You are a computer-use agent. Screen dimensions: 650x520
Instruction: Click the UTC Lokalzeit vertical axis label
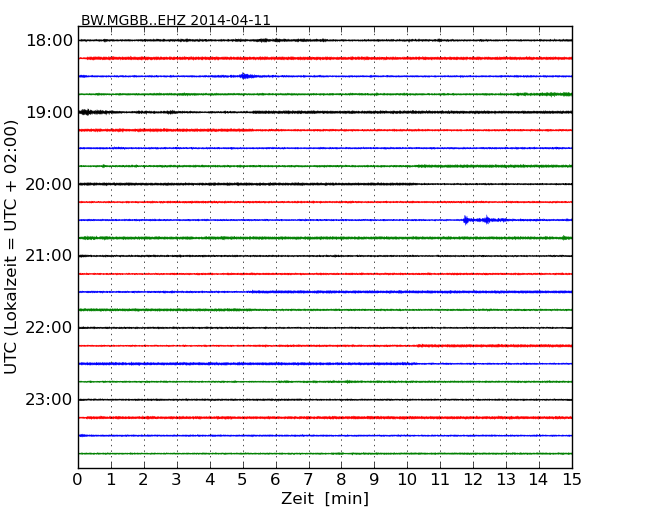pos(11,247)
